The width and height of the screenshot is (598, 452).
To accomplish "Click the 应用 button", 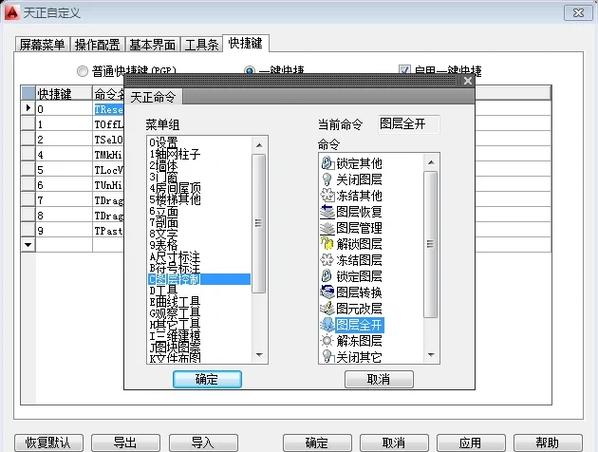I will pyautogui.click(x=471, y=442).
